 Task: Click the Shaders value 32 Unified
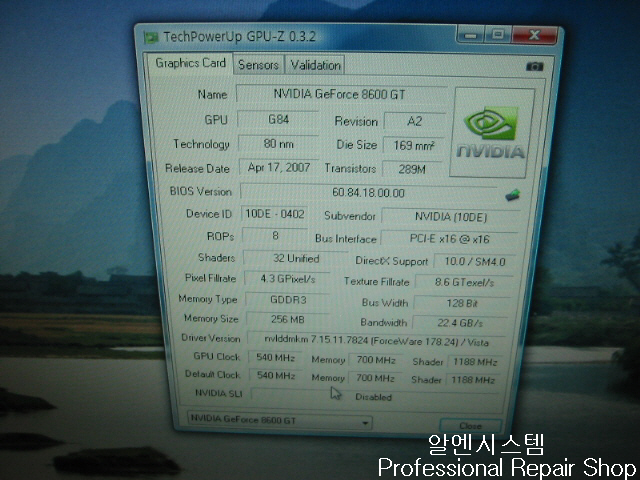(x=296, y=258)
